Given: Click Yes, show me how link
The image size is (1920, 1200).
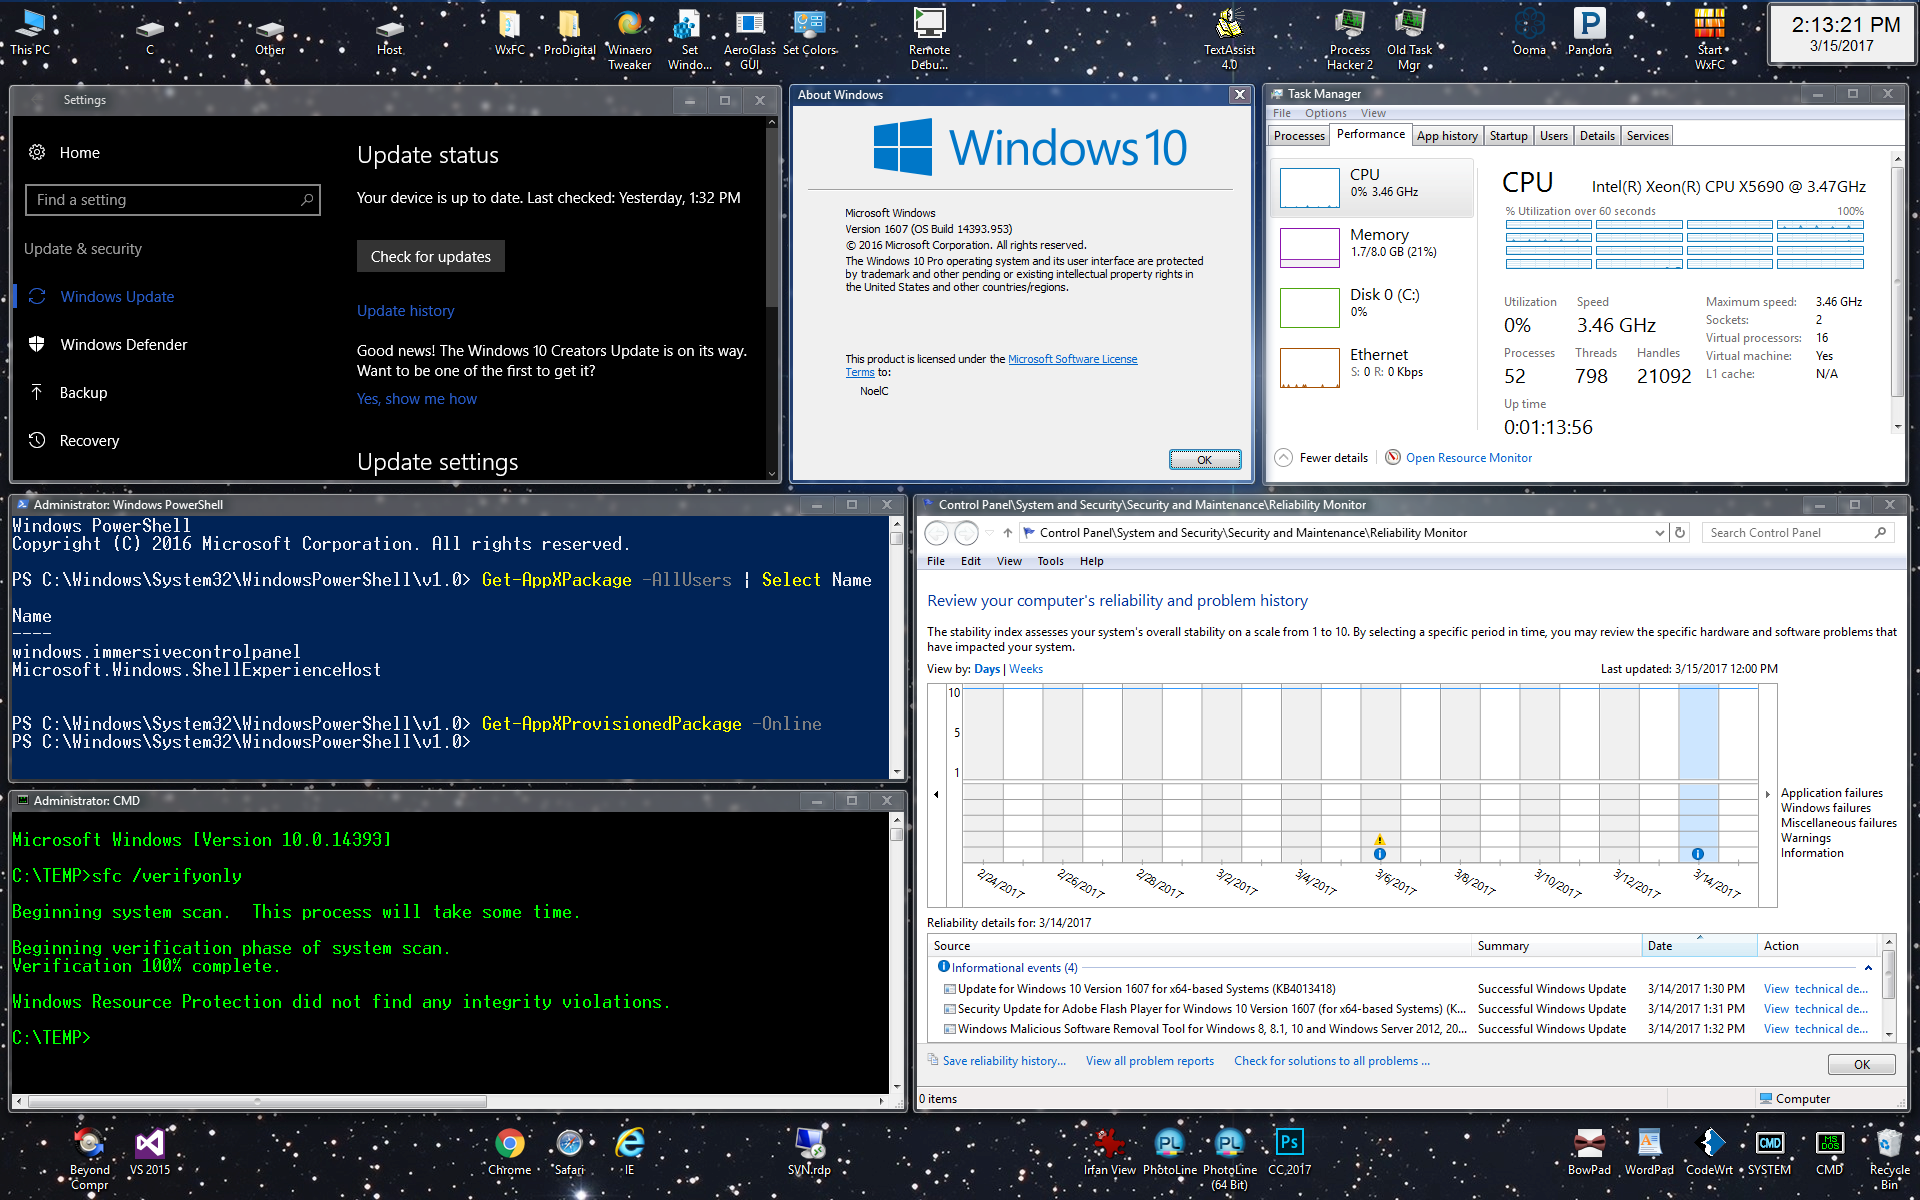Looking at the screenshot, I should (x=417, y=398).
